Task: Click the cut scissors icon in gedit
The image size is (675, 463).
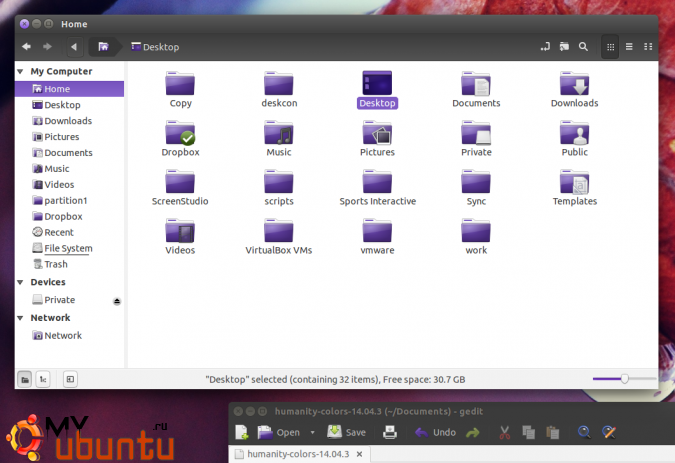Action: (505, 432)
